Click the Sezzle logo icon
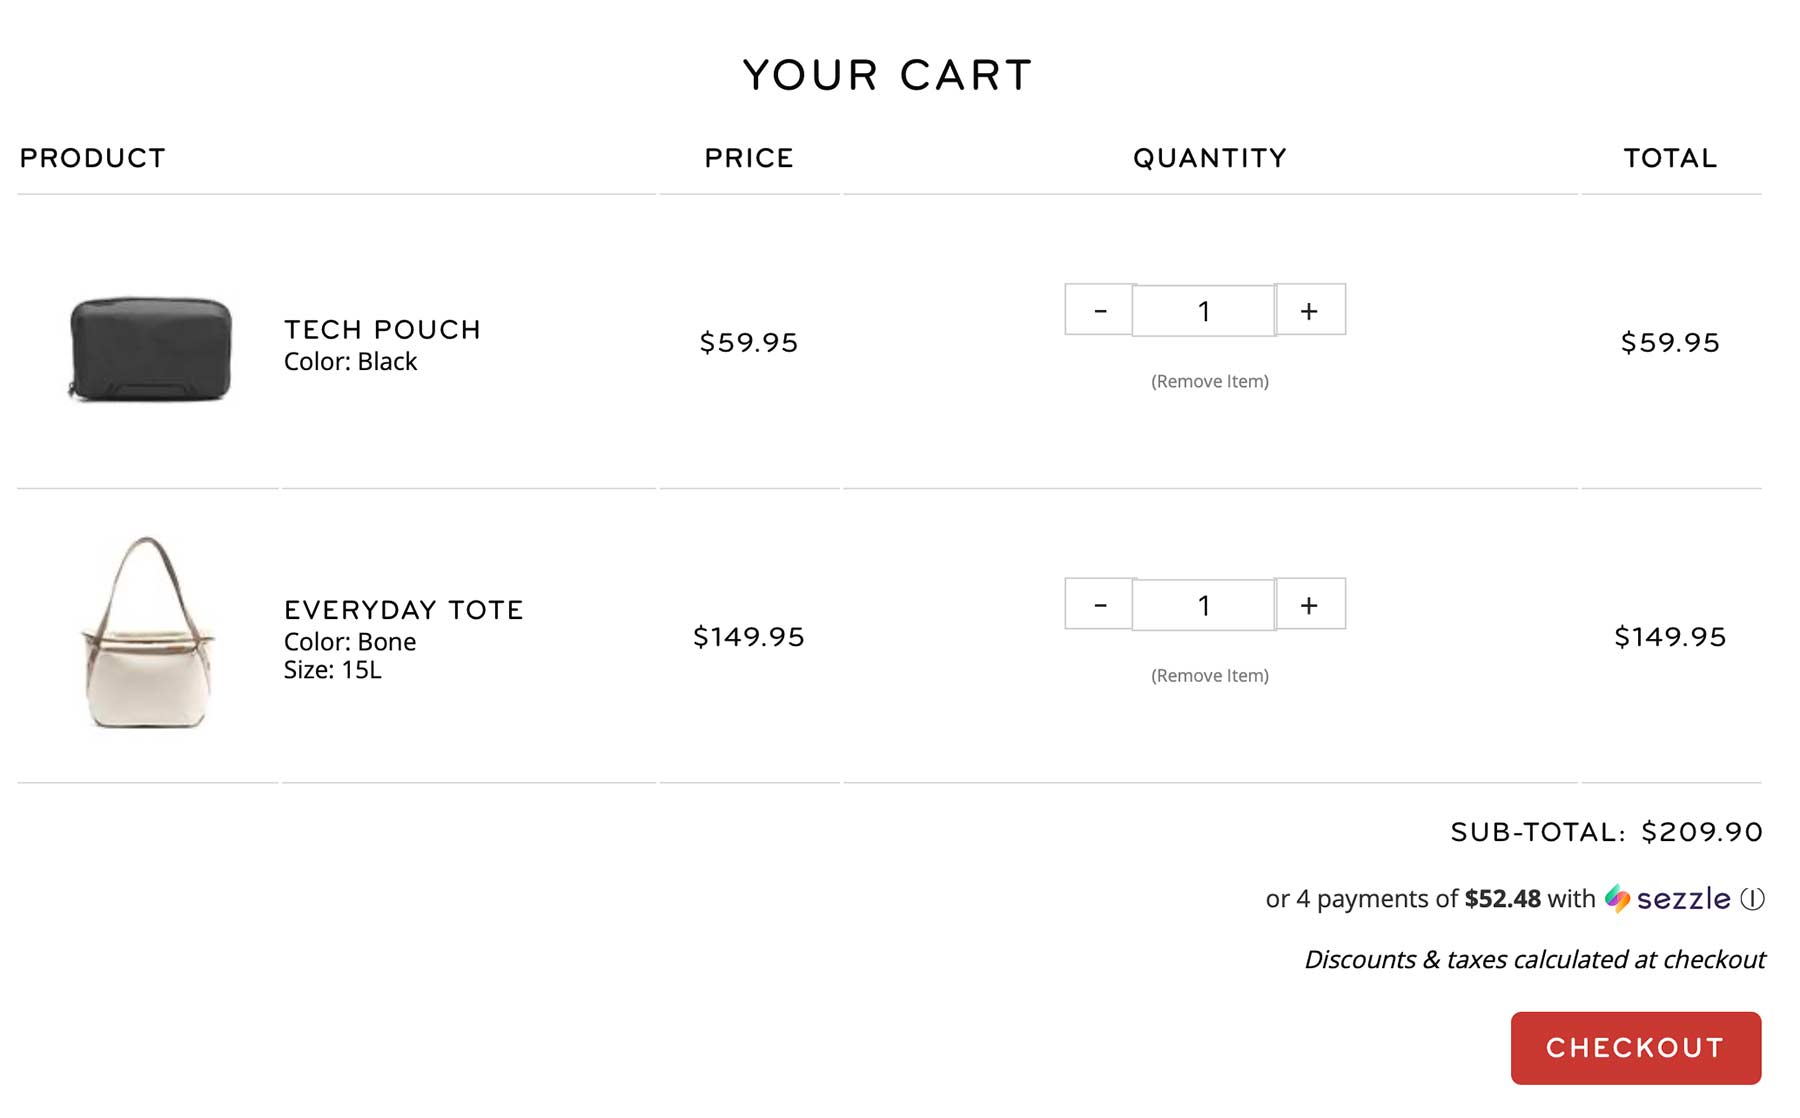 tap(1620, 899)
